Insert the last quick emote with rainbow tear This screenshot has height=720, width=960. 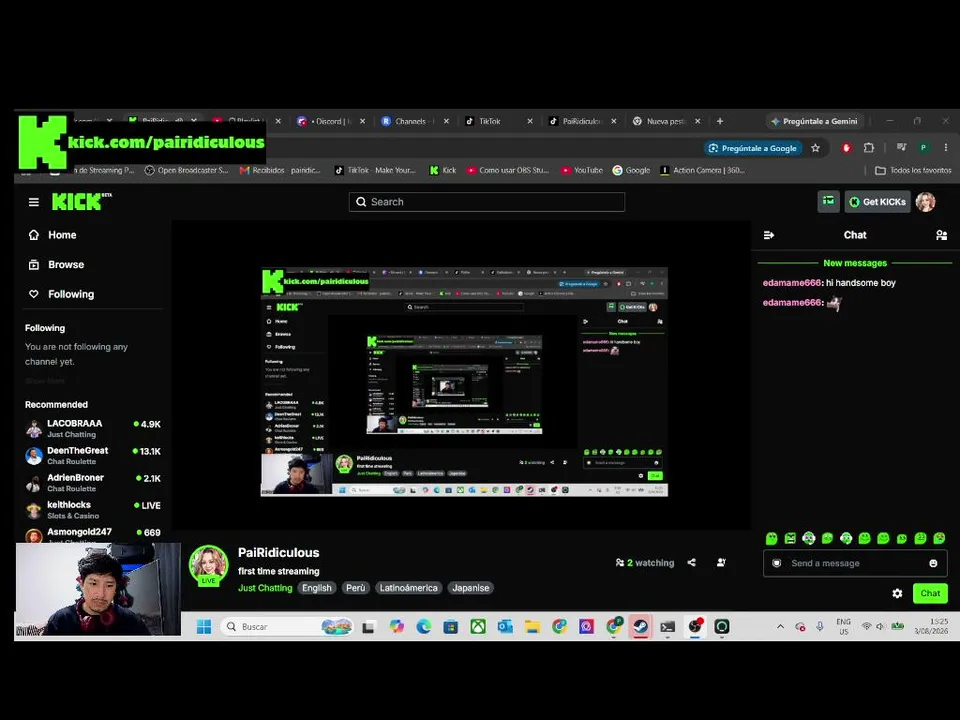point(939,538)
